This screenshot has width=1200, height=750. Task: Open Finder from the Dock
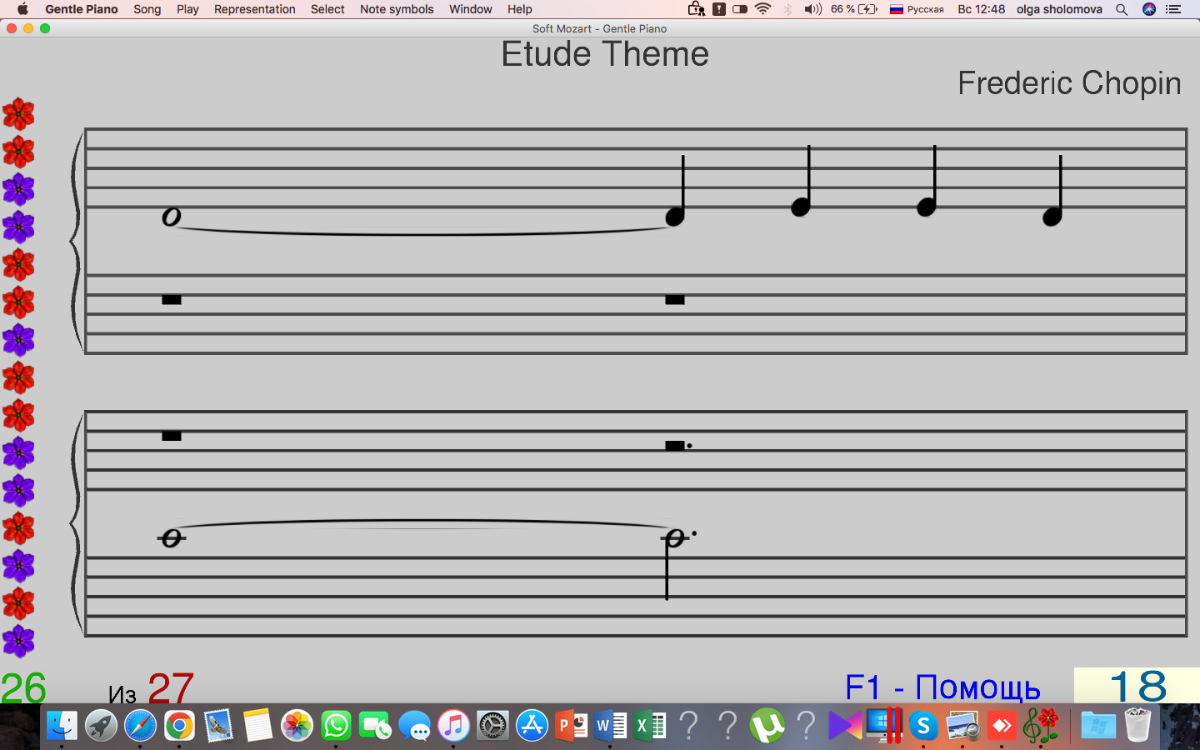pyautogui.click(x=63, y=725)
